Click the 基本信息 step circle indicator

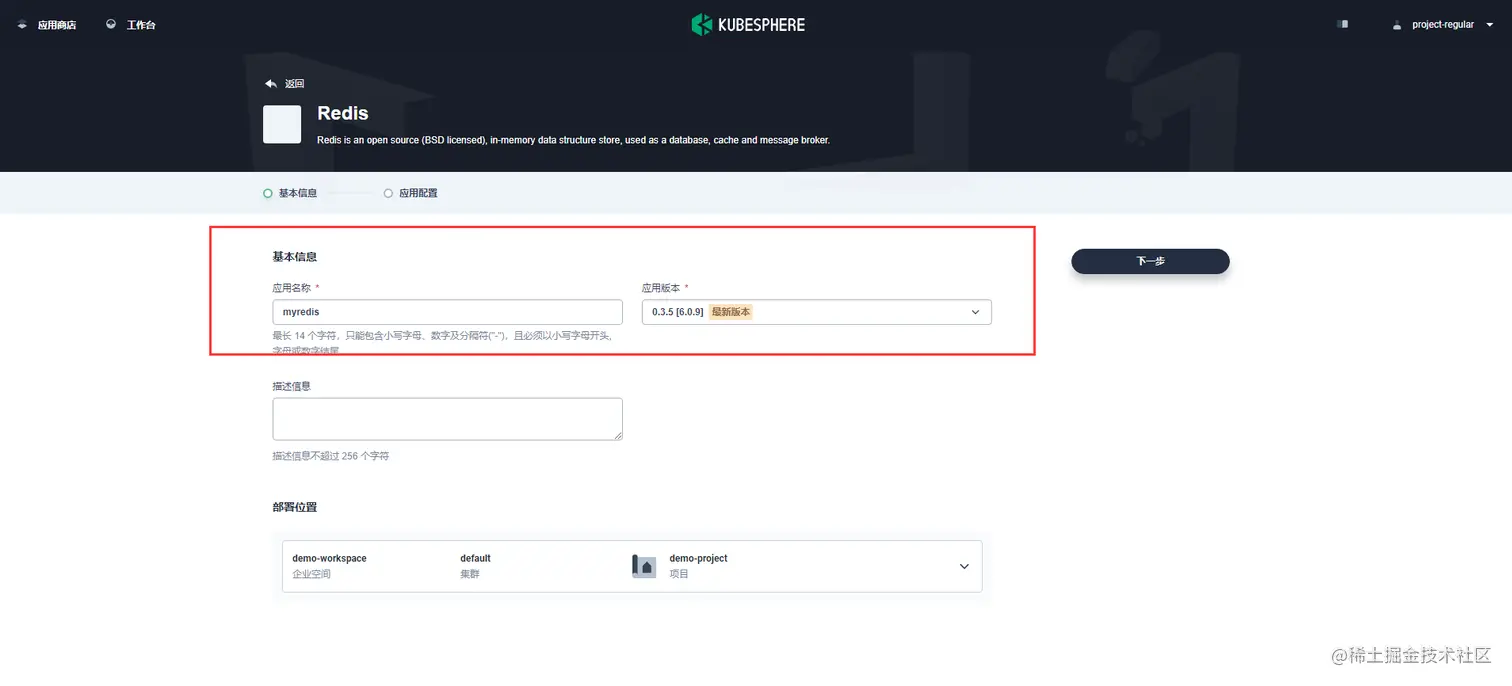[x=268, y=193]
